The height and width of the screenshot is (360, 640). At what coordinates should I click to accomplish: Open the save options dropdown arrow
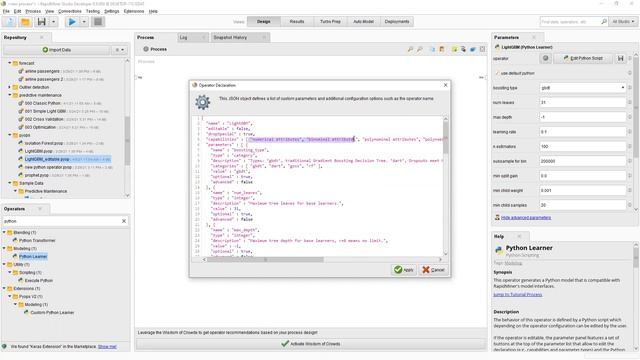click(x=53, y=22)
